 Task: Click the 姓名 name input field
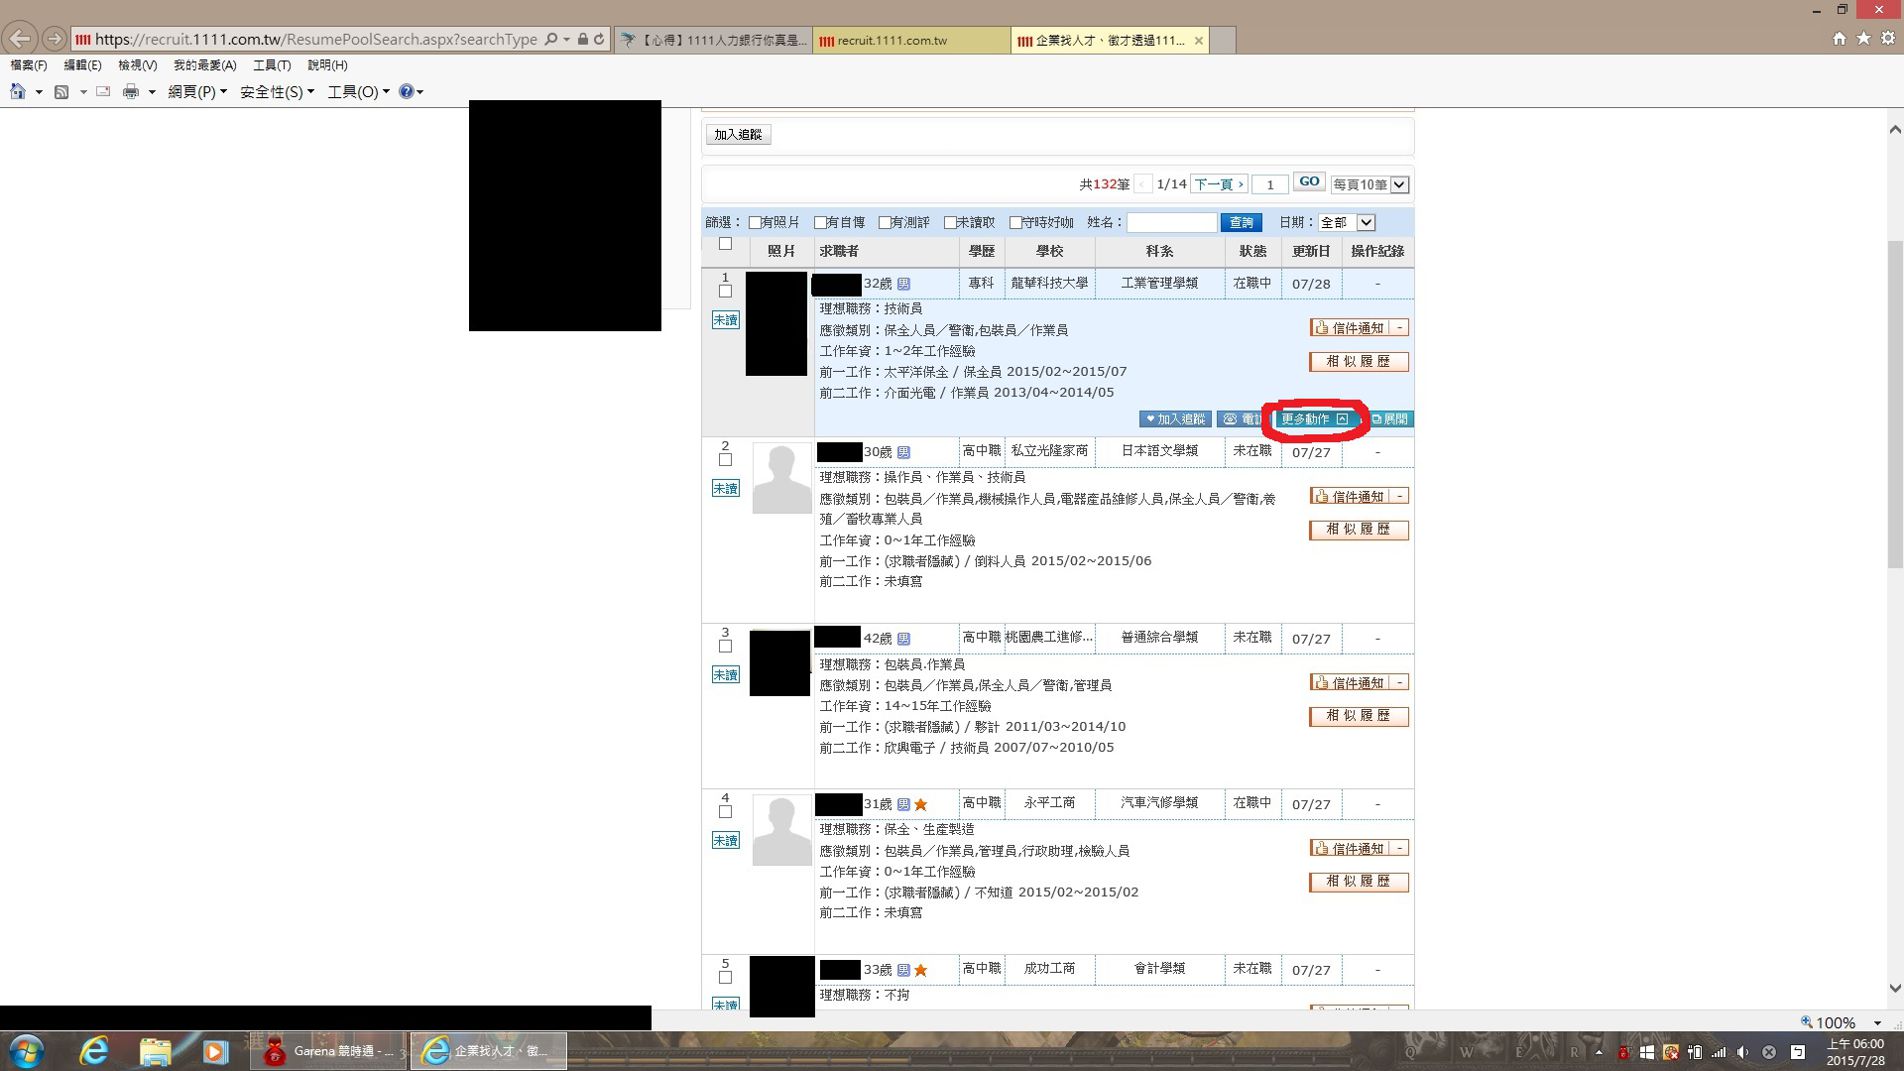1171,223
